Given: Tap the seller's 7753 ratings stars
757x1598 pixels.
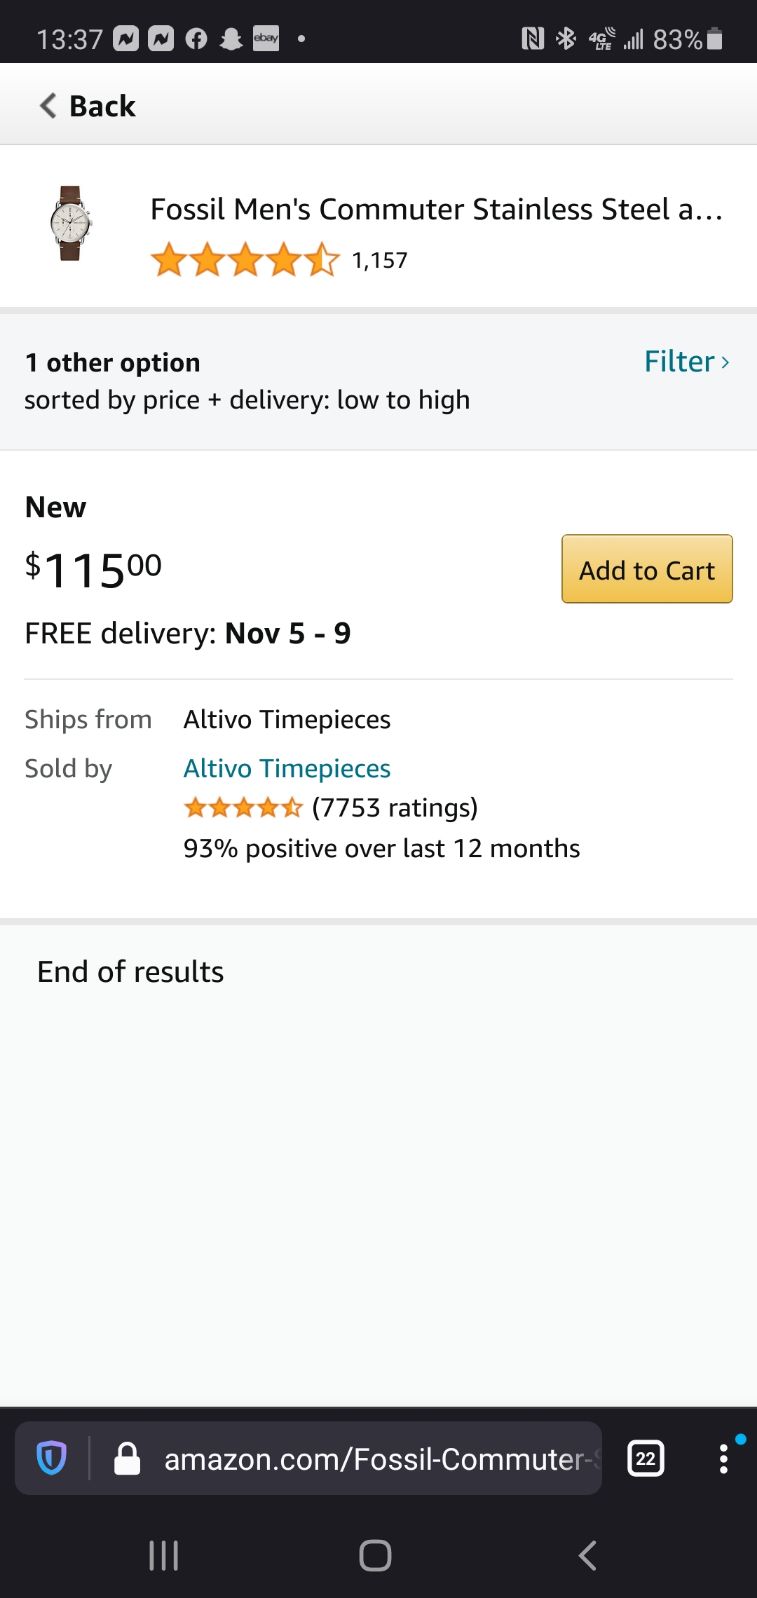Looking at the screenshot, I should pos(243,807).
